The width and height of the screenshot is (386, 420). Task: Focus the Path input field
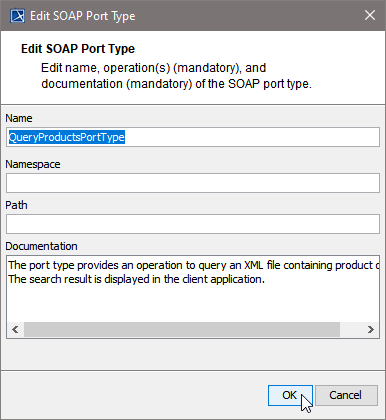point(193,224)
